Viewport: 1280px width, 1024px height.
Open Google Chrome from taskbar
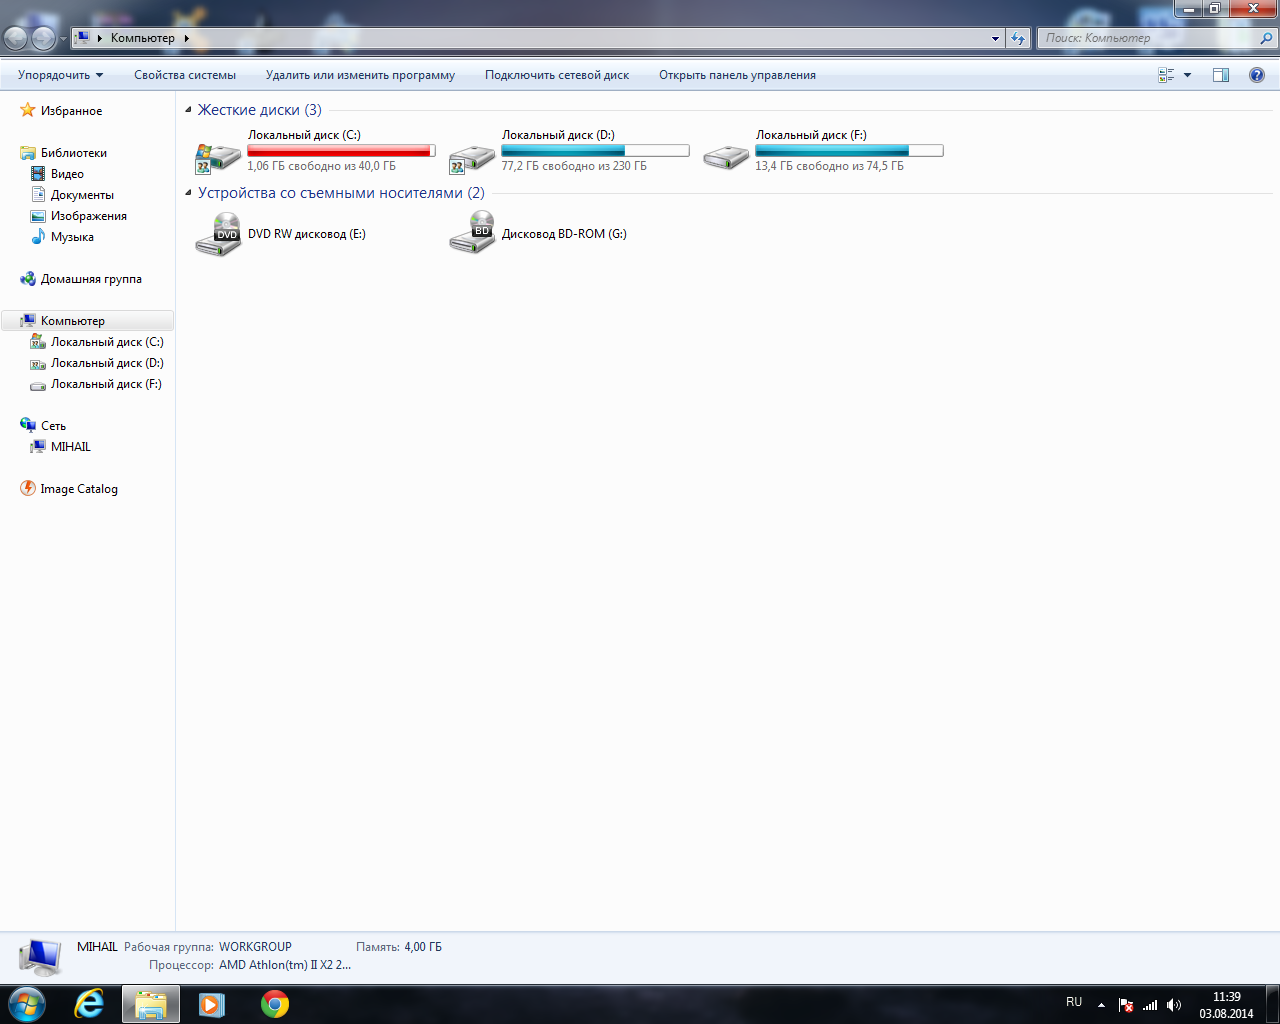[x=275, y=1004]
